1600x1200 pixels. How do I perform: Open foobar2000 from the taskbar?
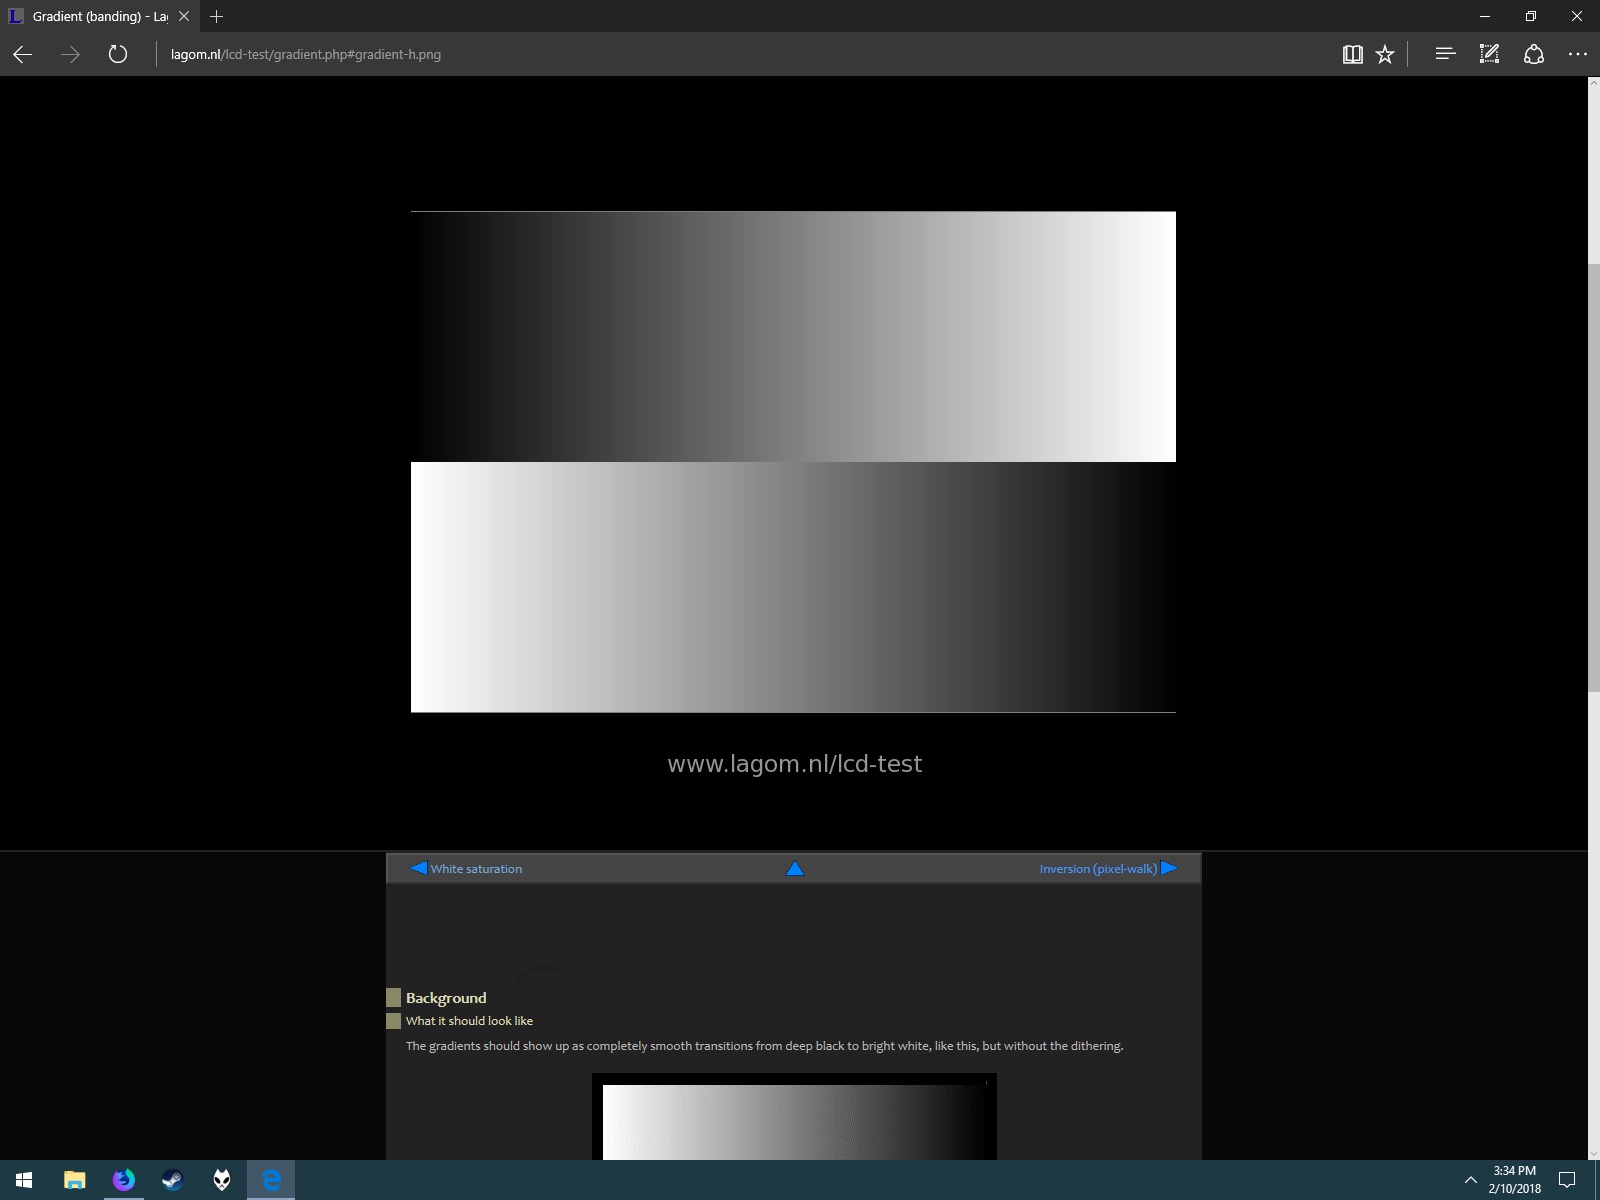222,1180
